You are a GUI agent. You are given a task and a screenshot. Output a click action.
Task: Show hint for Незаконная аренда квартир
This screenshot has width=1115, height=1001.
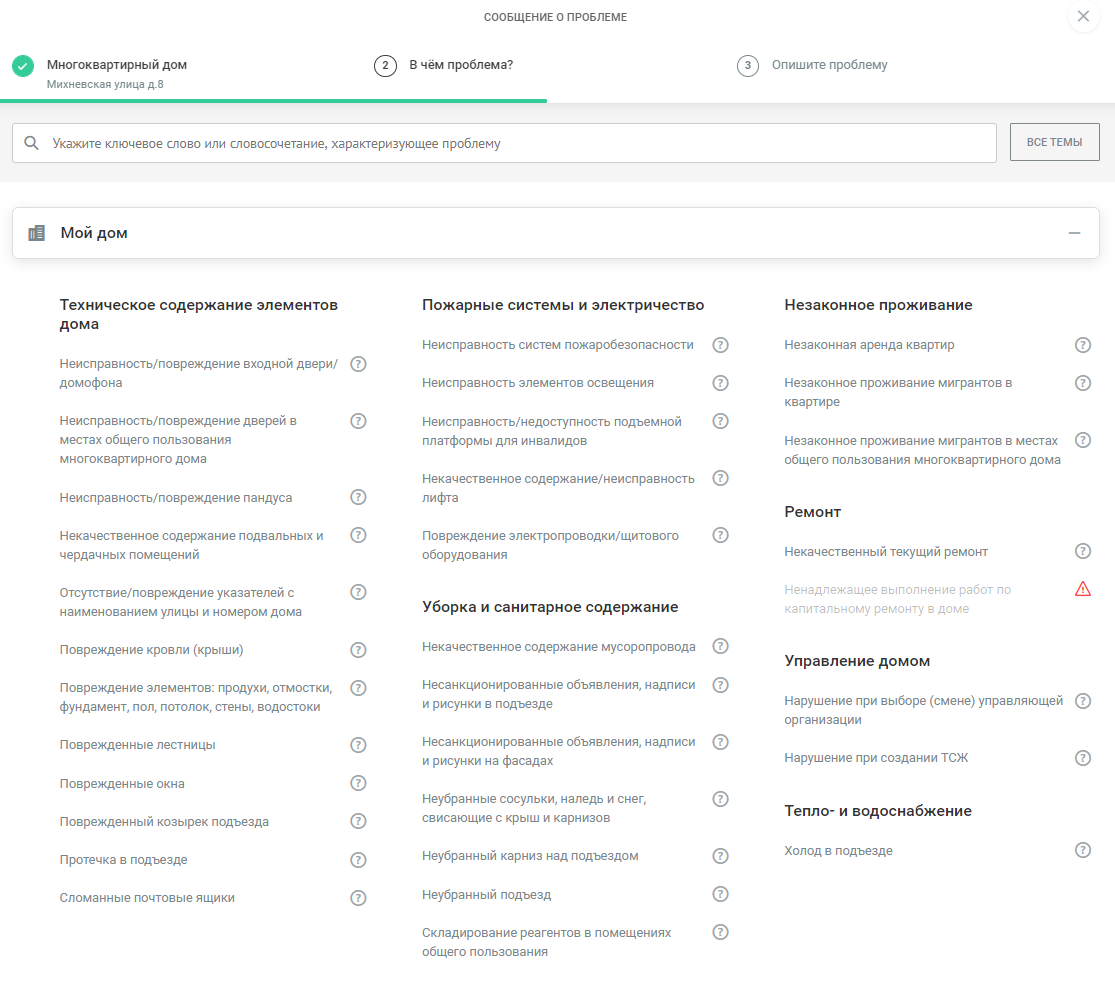coord(1082,345)
